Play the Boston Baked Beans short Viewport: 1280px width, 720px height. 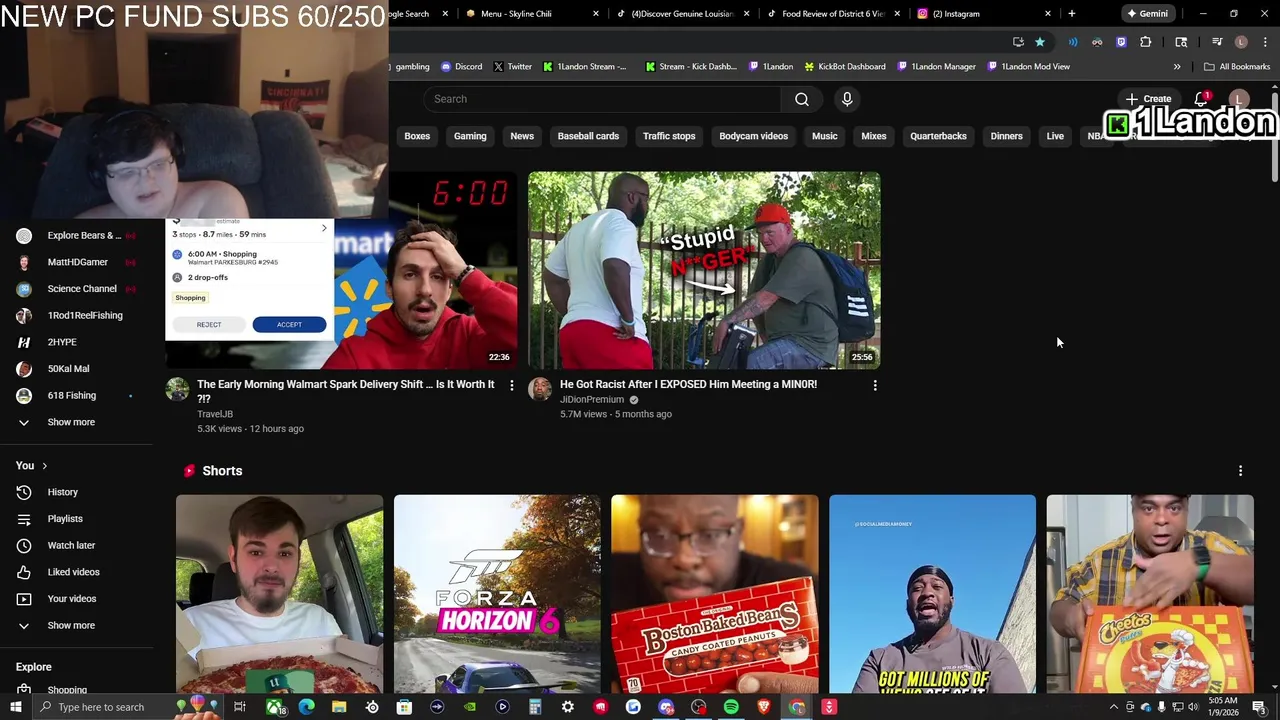pyautogui.click(x=714, y=594)
